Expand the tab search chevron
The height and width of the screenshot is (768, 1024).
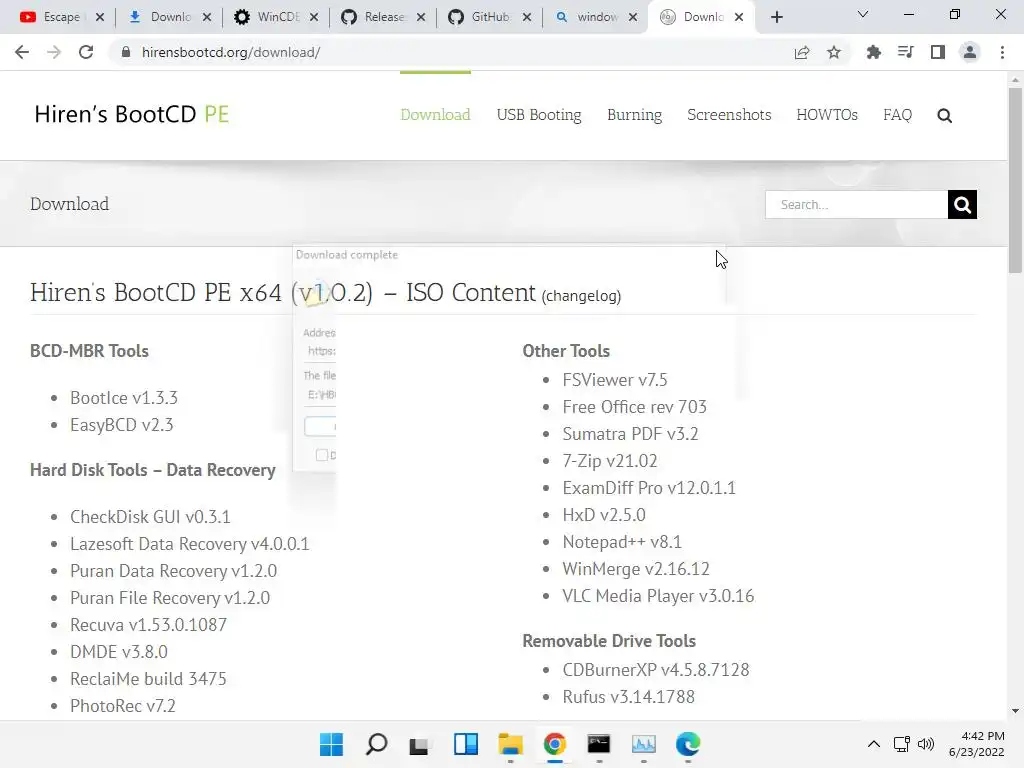click(x=863, y=14)
